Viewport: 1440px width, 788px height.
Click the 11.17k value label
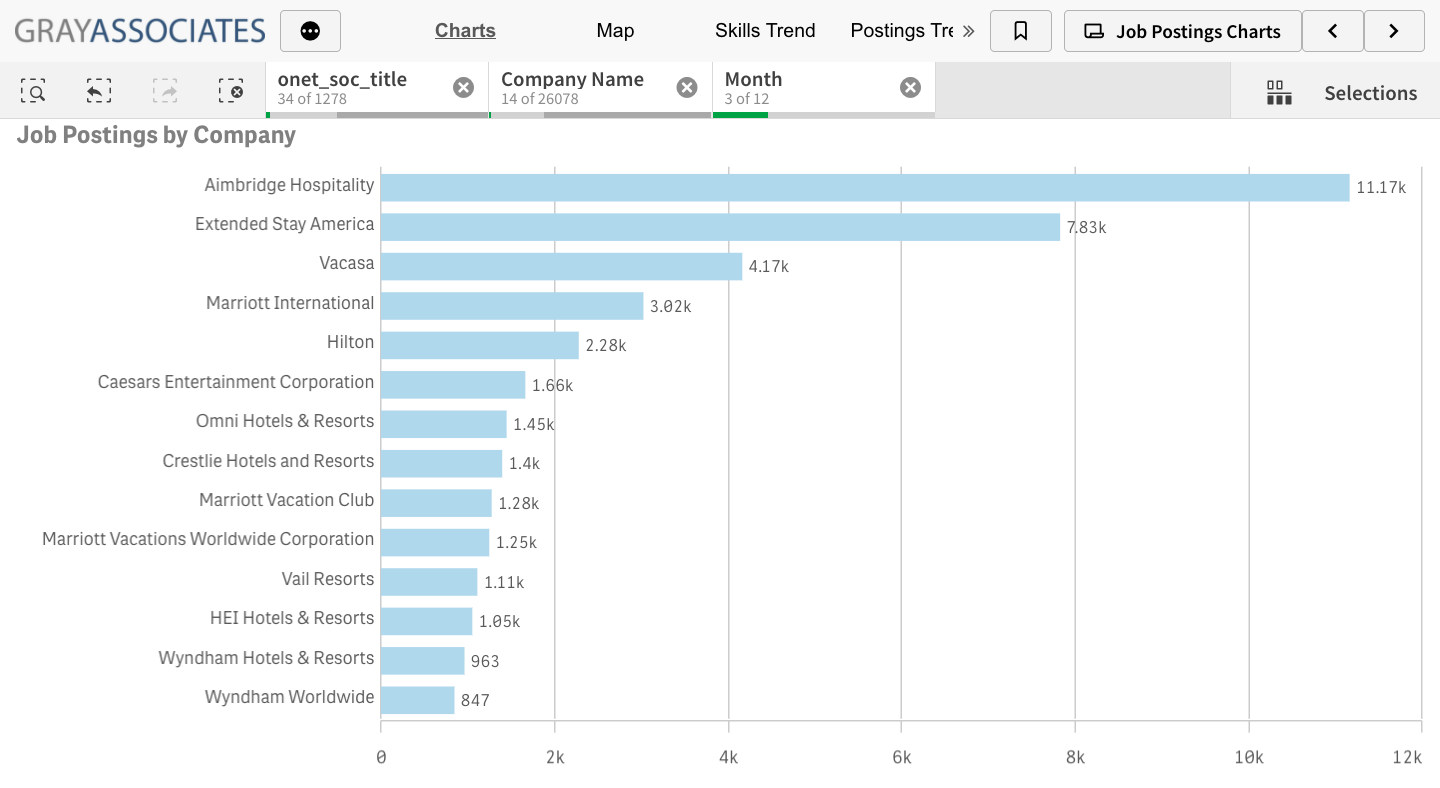coord(1381,188)
